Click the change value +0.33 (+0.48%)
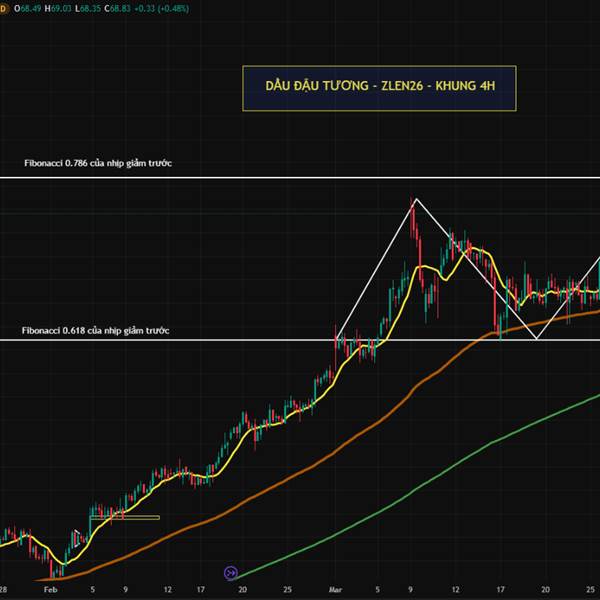 click(161, 8)
